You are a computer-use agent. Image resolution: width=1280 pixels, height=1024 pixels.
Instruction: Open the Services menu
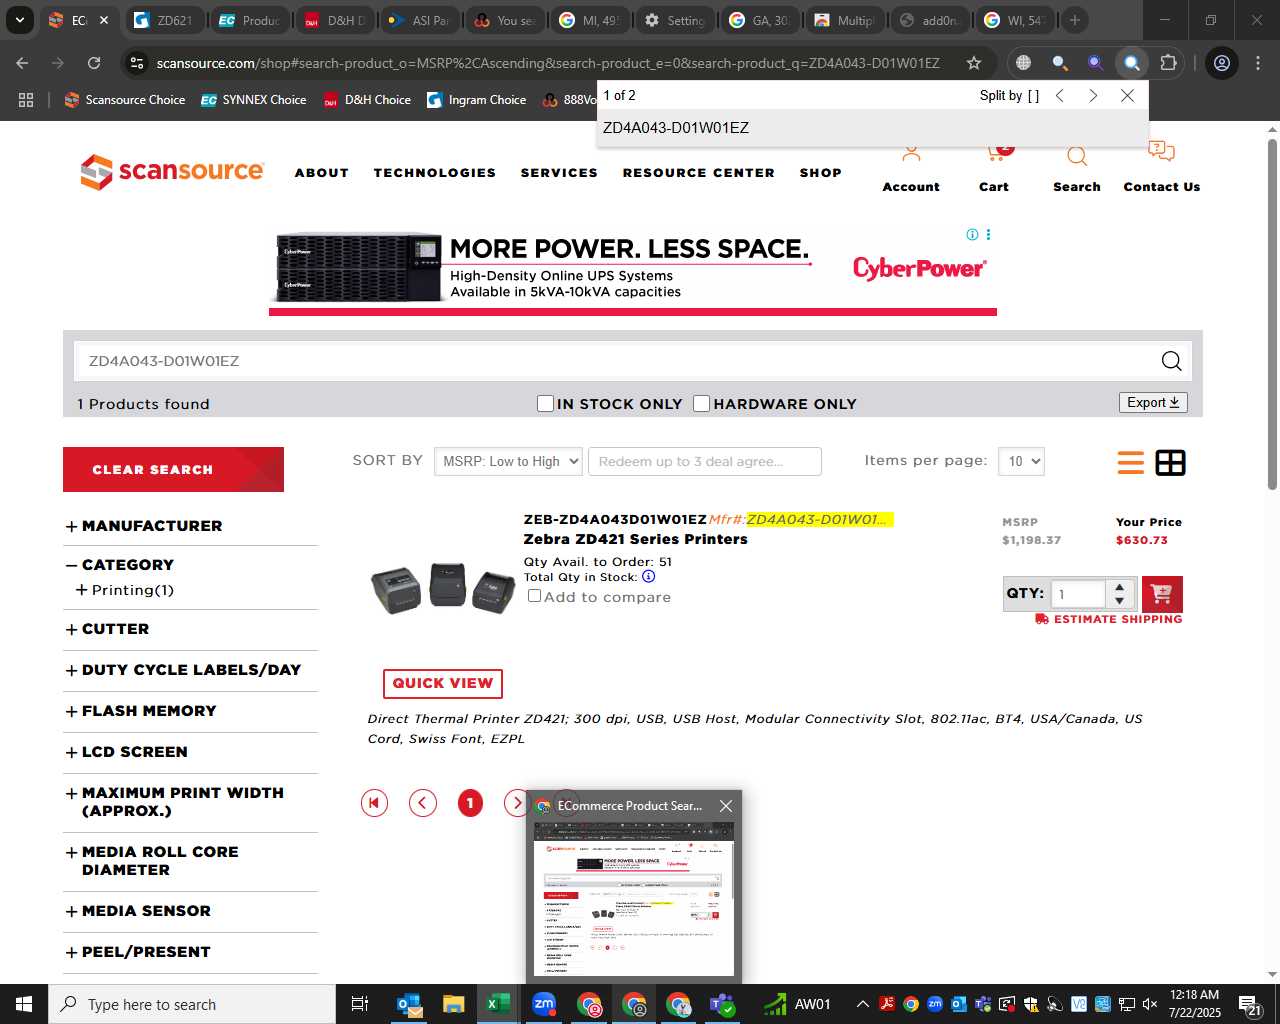point(559,173)
